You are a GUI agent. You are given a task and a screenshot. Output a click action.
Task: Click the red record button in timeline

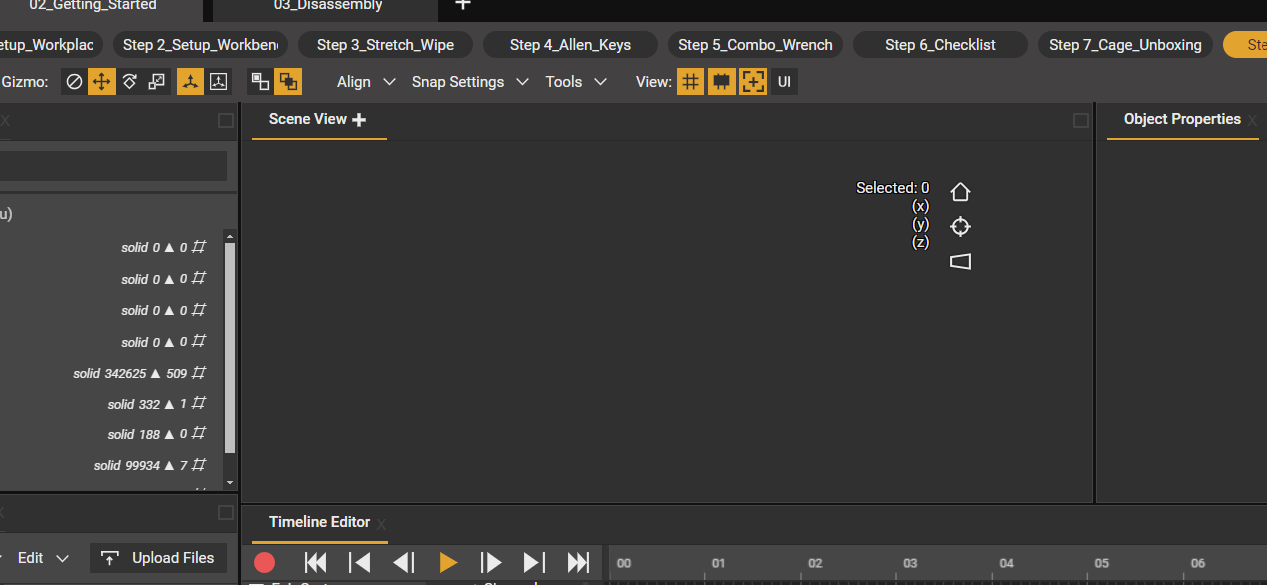point(265,563)
